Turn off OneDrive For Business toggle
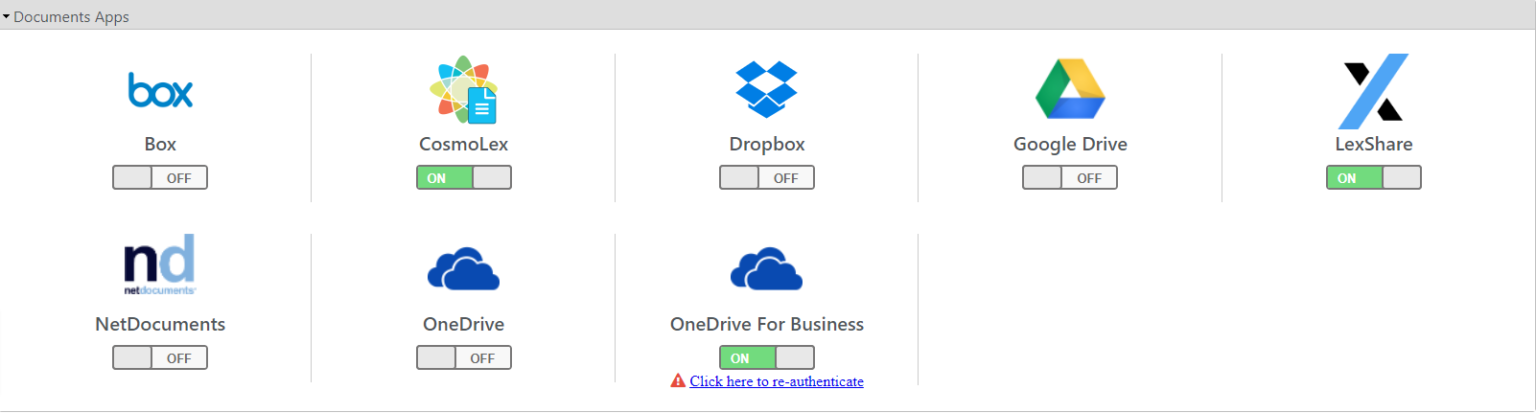Image resolution: width=1536 pixels, height=413 pixels. coord(766,358)
